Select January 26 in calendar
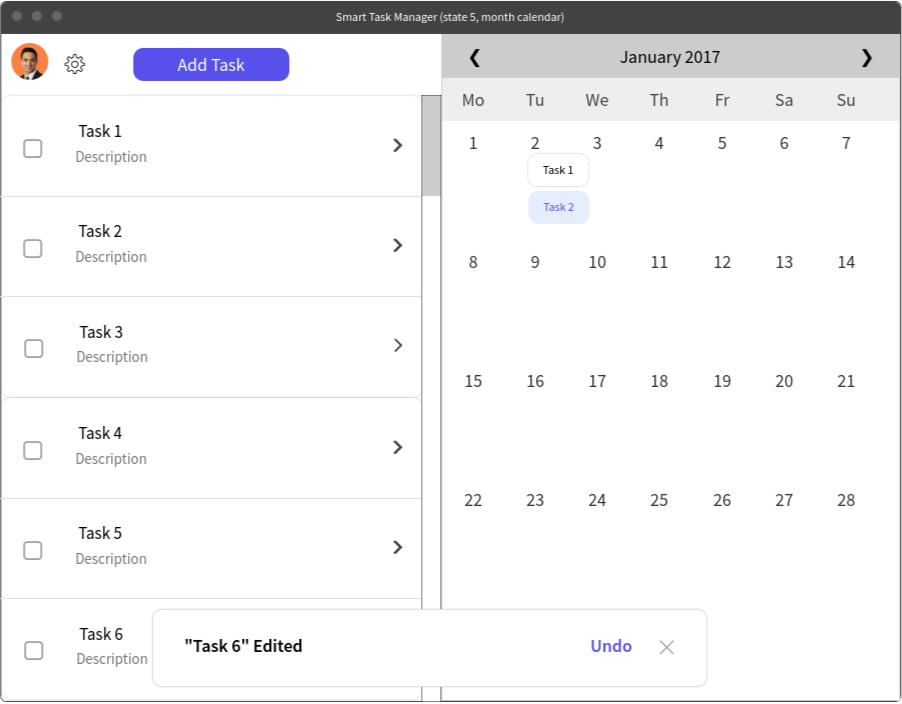The width and height of the screenshot is (902, 704). 722,500
